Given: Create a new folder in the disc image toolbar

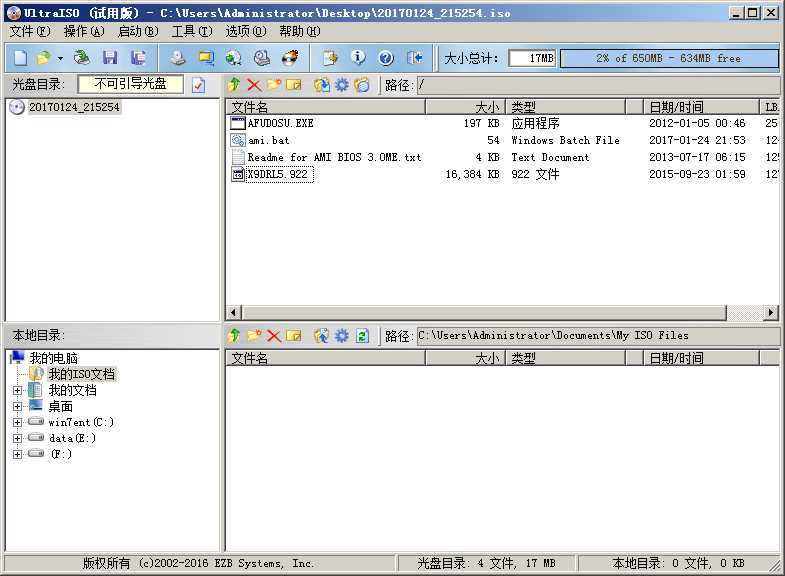Looking at the screenshot, I should 274,85.
